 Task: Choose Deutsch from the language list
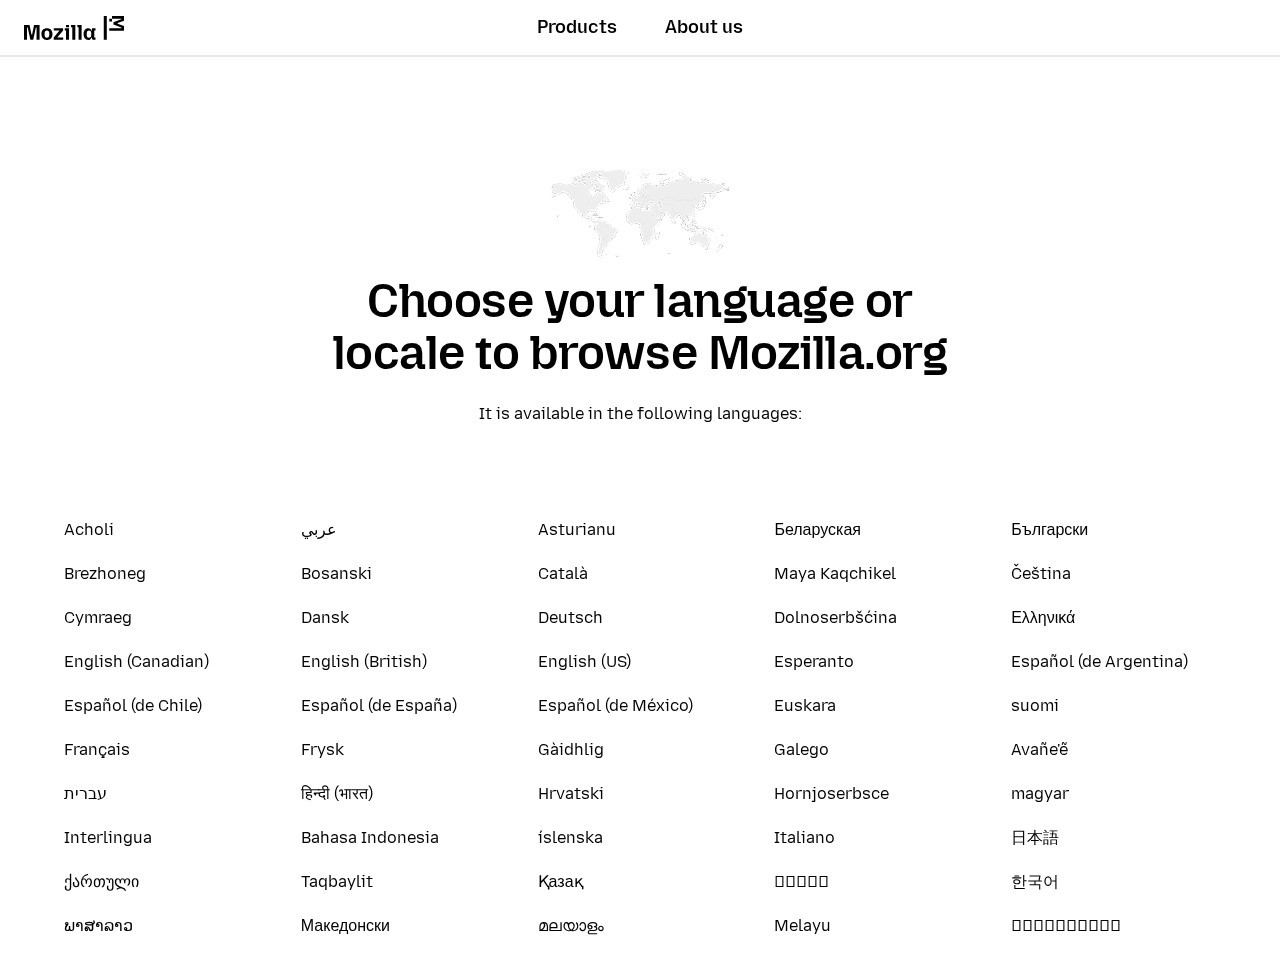(x=570, y=617)
